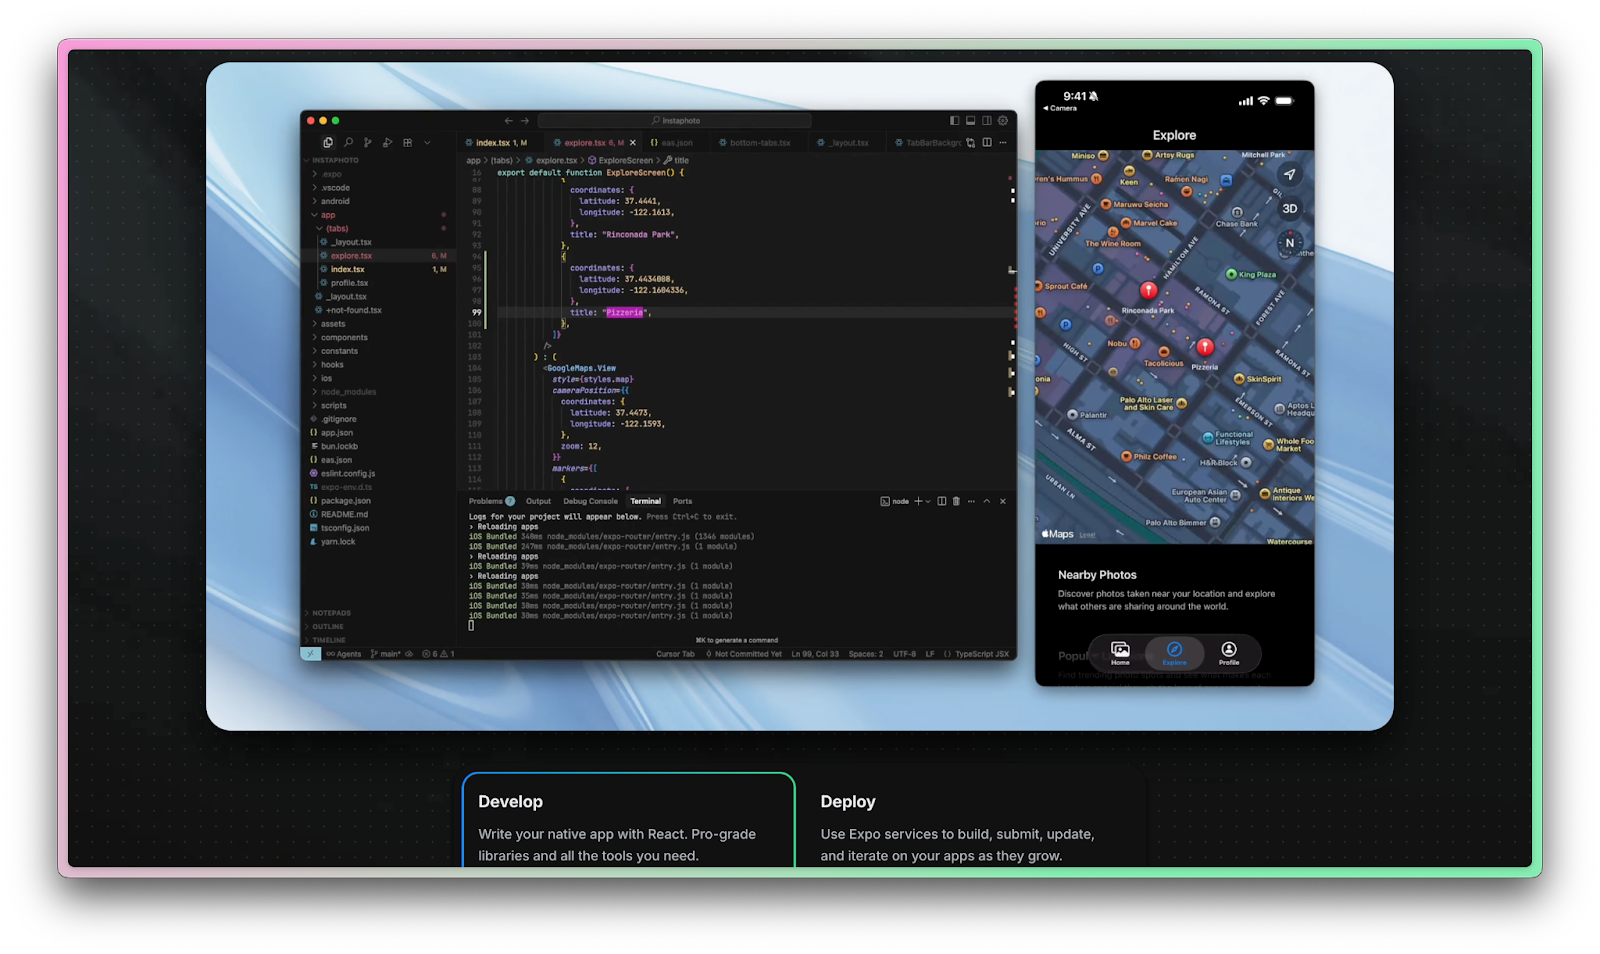The image size is (1600, 954).
Task: Toggle the bottom panel layout icon
Action: 970,121
